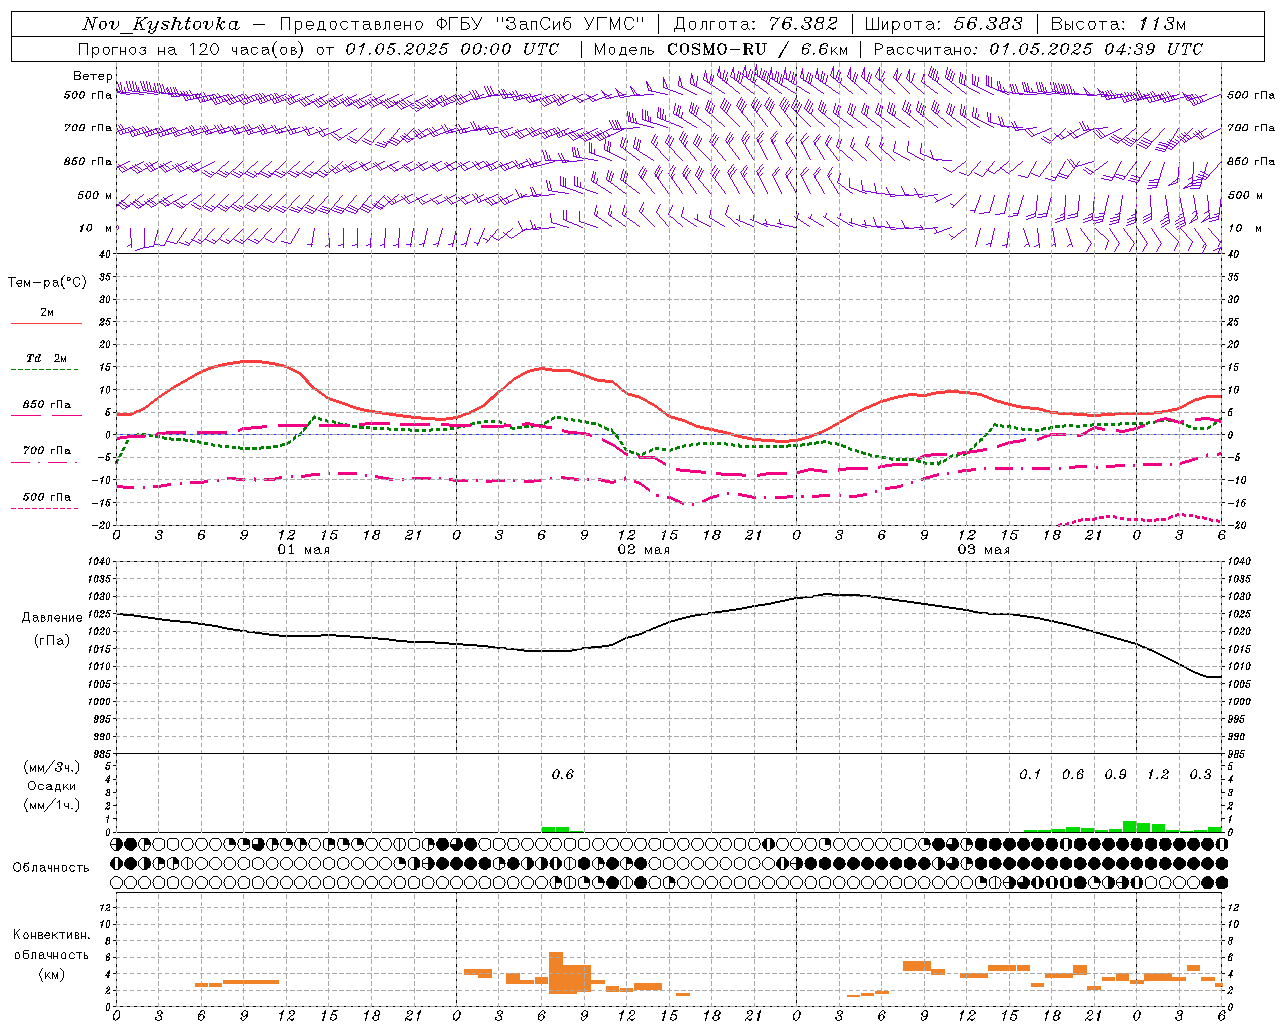
Task: Click the red solid line sample under 2м
Action: click(47, 323)
